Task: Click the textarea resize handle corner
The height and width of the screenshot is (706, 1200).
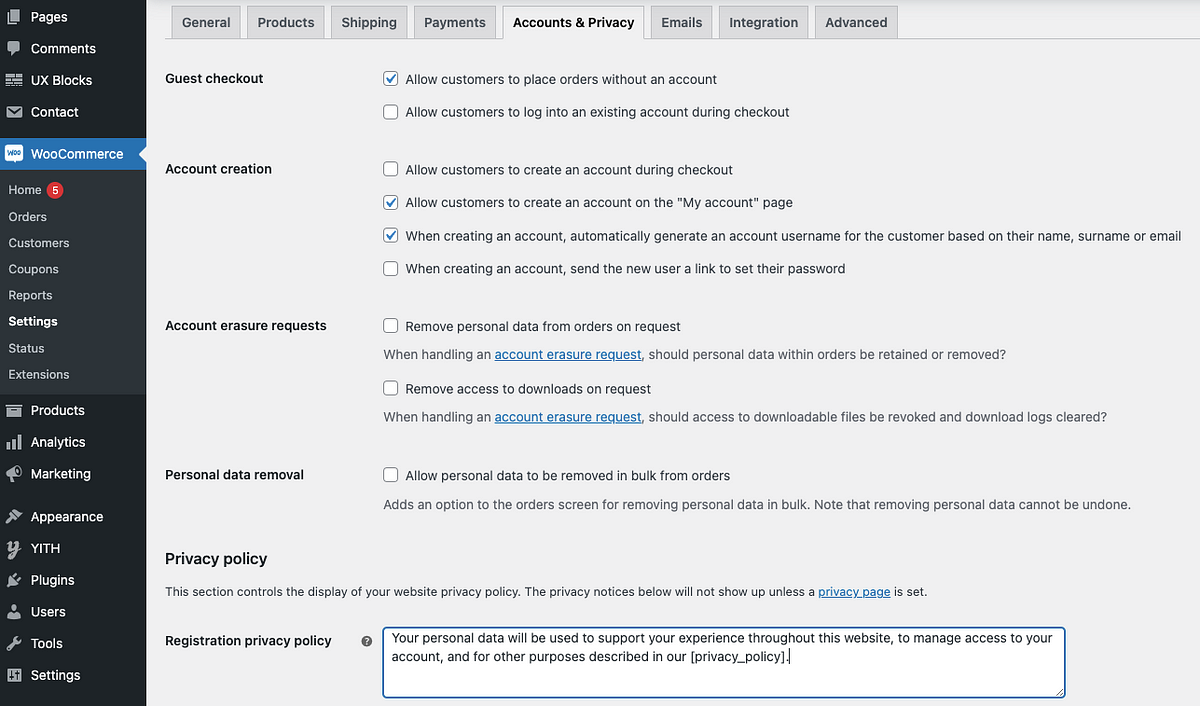Action: coord(1059,691)
